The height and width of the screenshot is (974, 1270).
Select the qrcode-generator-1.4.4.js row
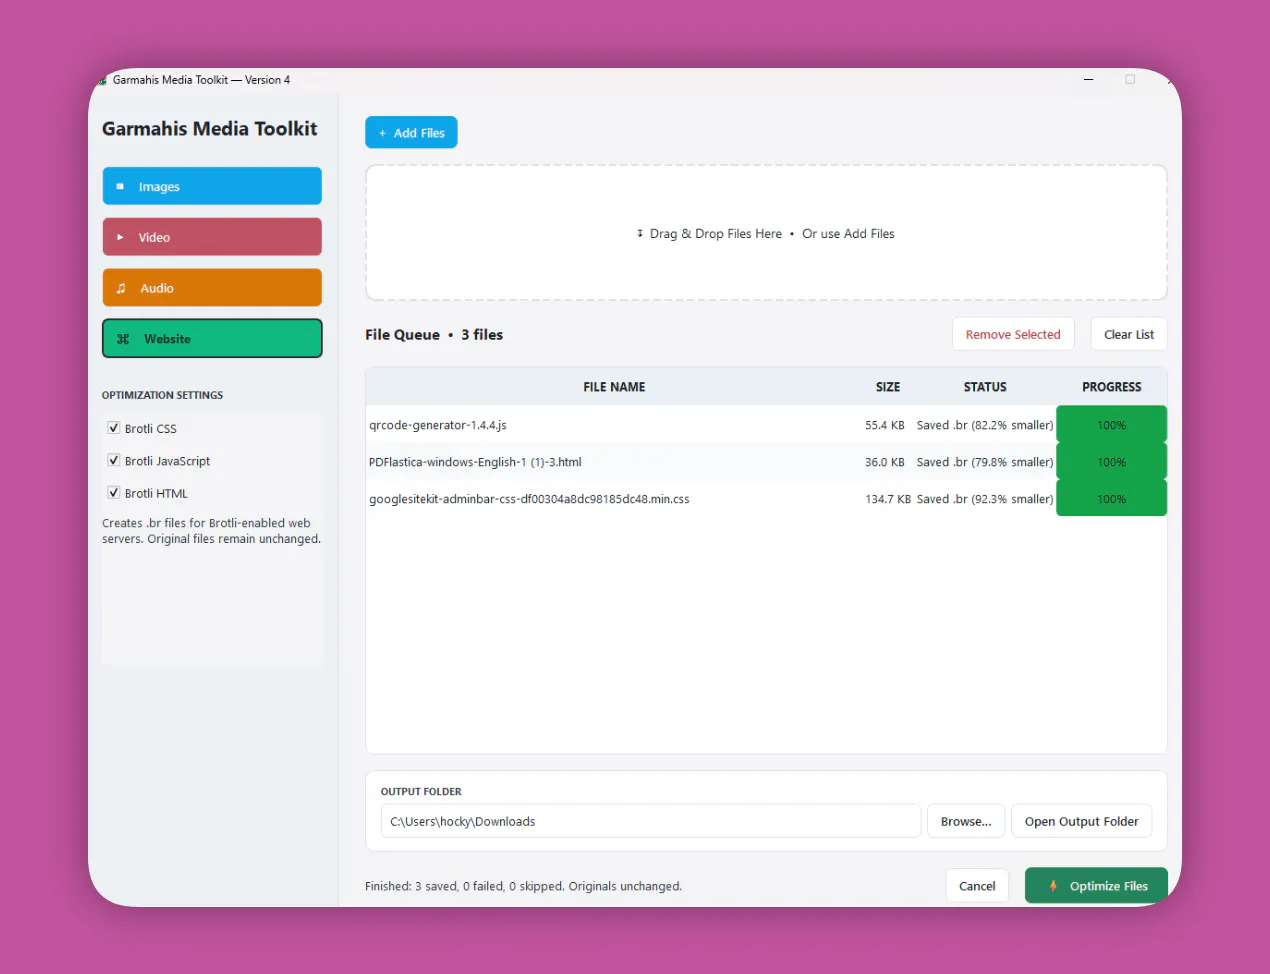coord(766,425)
